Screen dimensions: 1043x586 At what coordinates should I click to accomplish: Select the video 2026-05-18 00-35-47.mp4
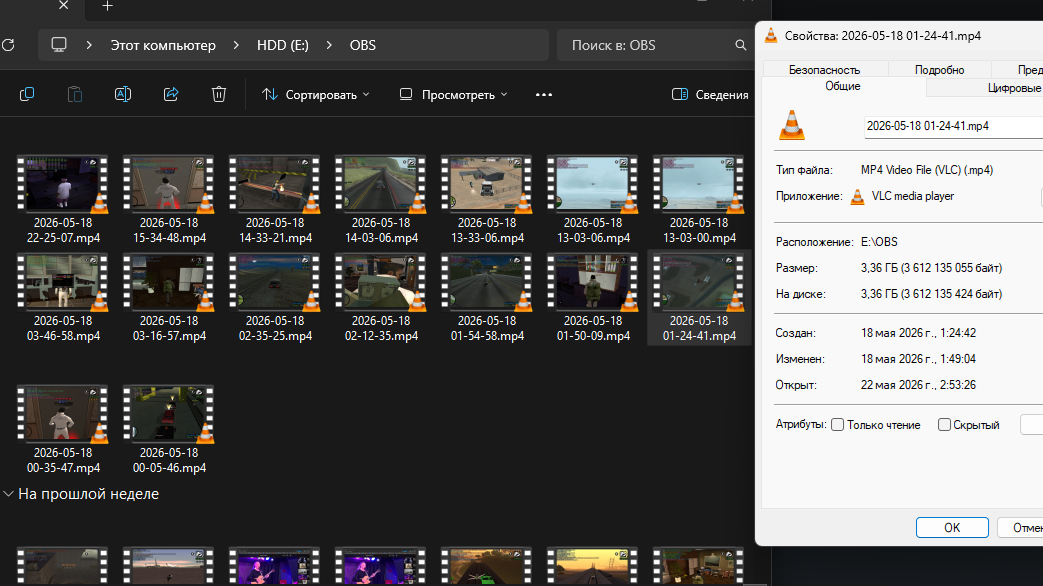click(63, 430)
